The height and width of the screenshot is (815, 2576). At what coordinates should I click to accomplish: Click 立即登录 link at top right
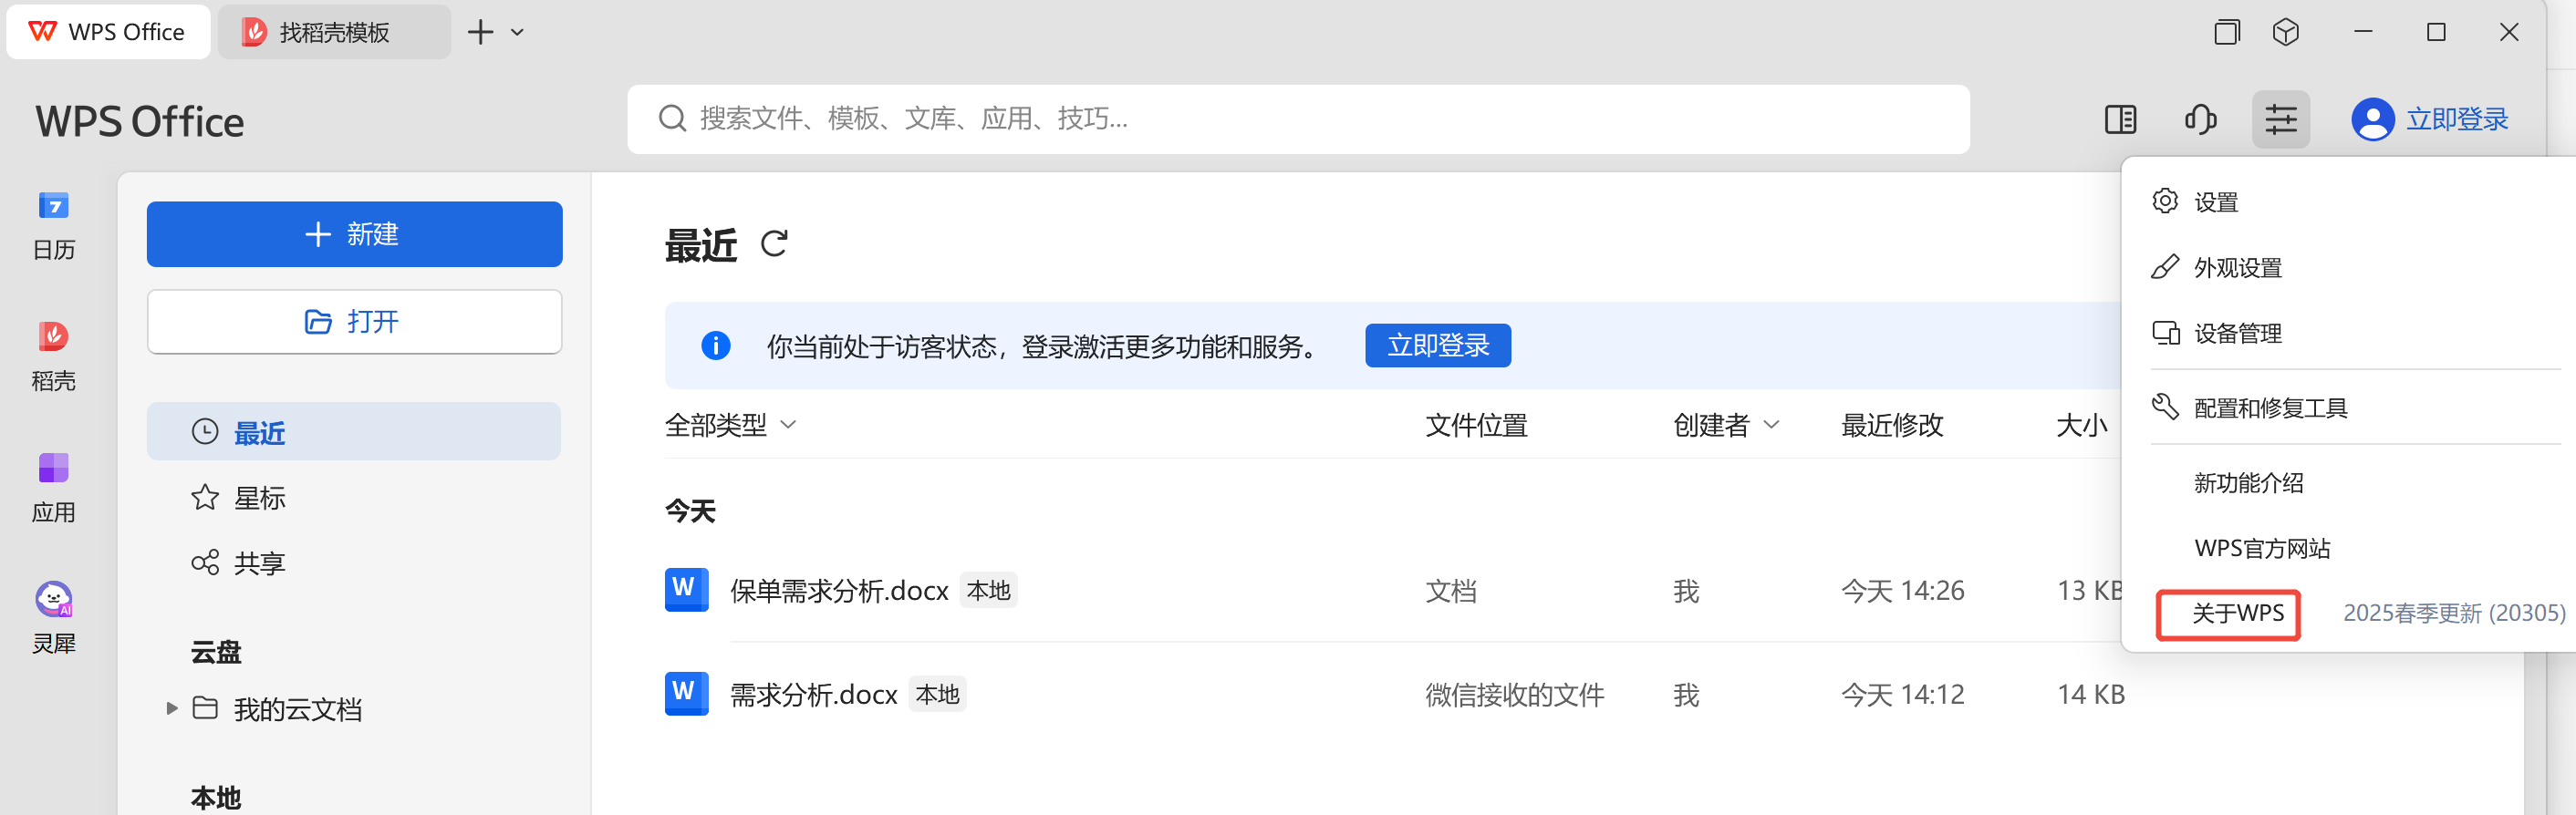pos(2456,120)
